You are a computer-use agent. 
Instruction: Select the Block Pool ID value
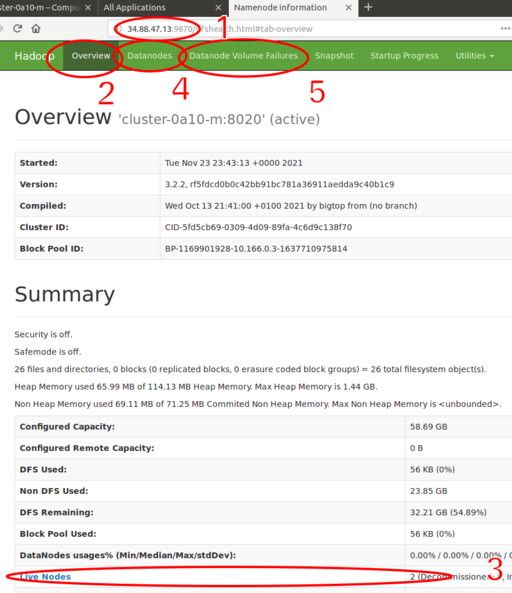click(256, 249)
